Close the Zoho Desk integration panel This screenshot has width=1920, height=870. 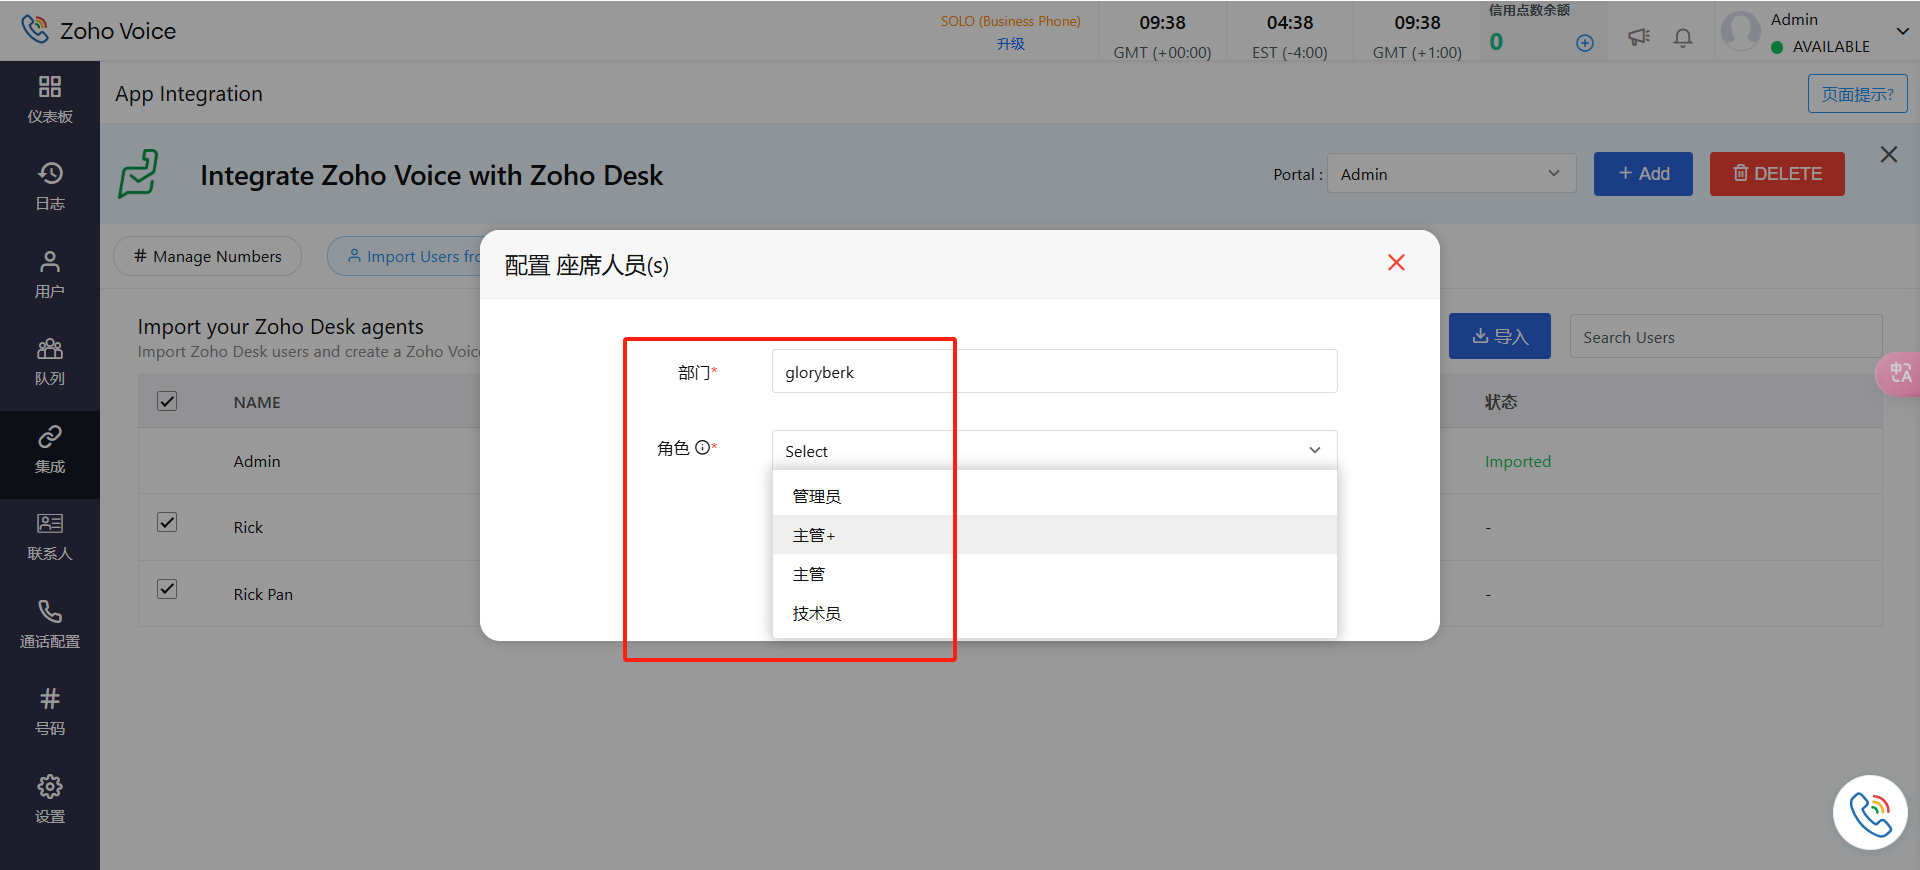click(x=1888, y=154)
